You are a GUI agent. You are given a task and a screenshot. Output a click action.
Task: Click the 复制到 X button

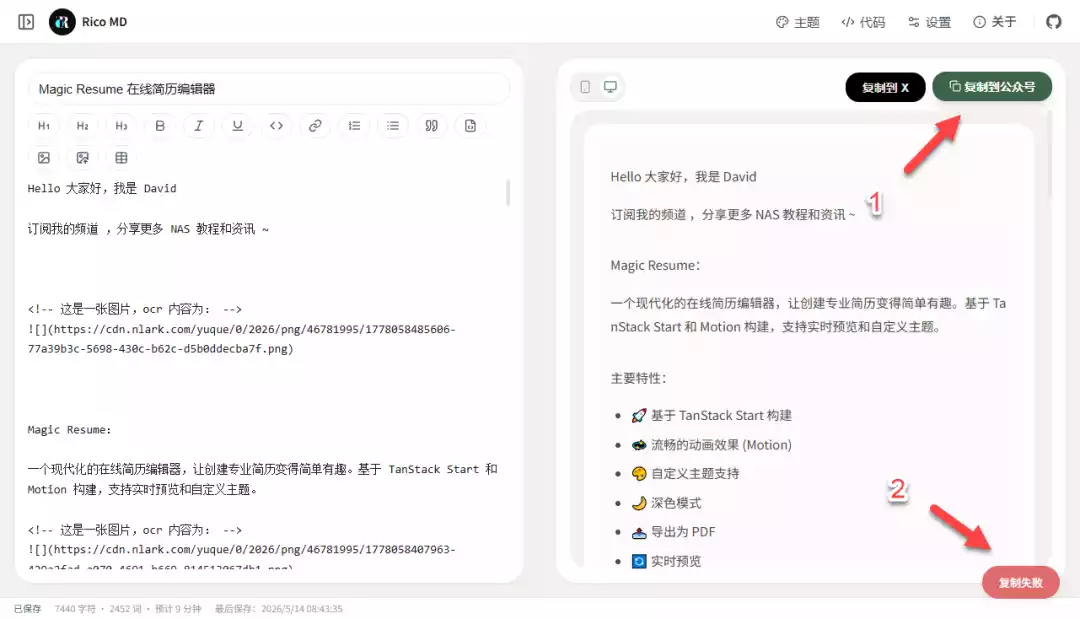[885, 87]
